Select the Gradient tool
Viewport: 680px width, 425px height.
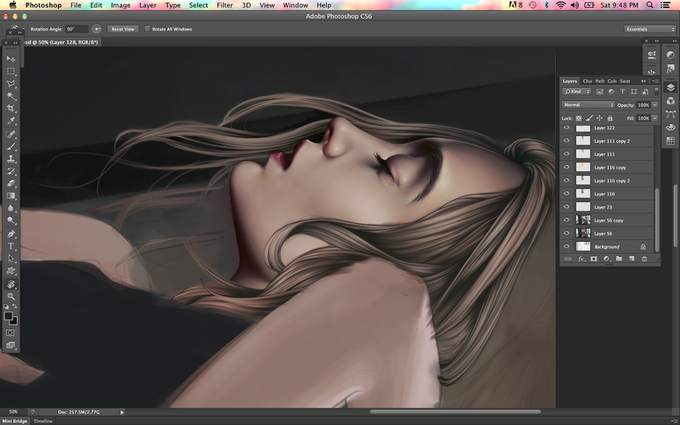tap(11, 196)
